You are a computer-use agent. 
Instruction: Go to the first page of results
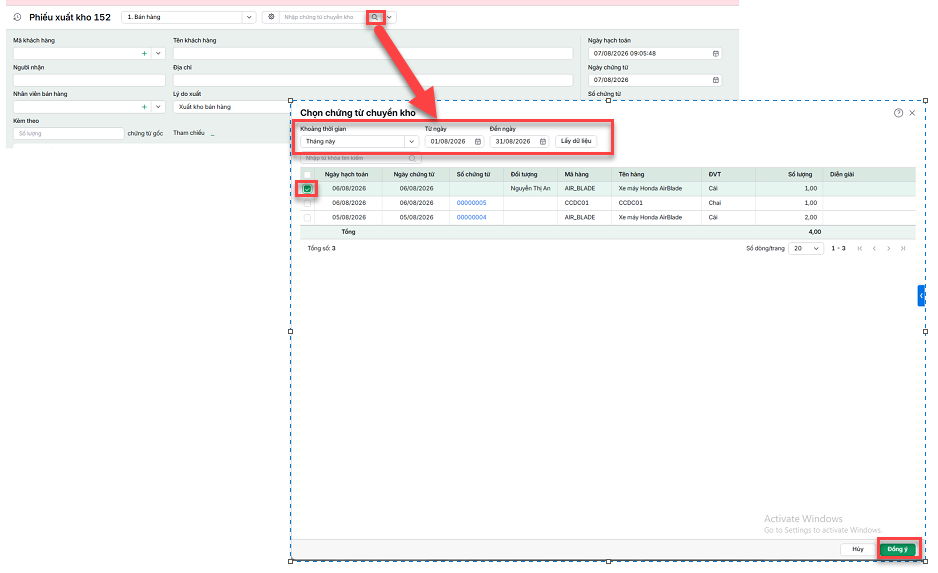click(x=860, y=248)
